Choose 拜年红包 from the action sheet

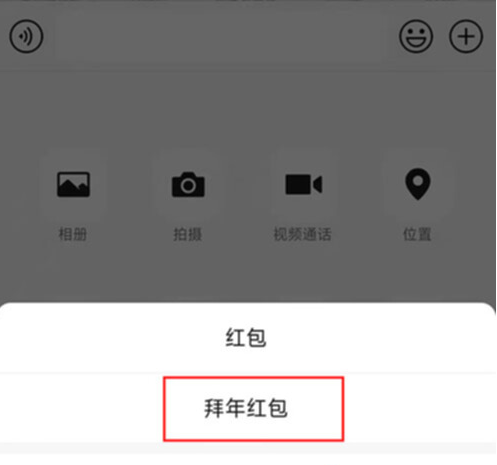(x=246, y=408)
